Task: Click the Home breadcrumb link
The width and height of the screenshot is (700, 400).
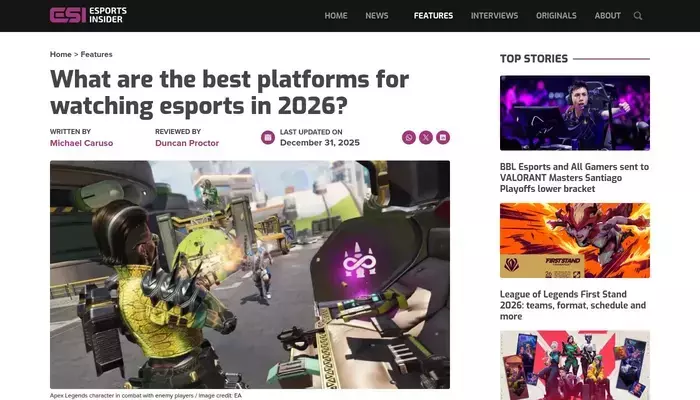Action: (x=61, y=54)
